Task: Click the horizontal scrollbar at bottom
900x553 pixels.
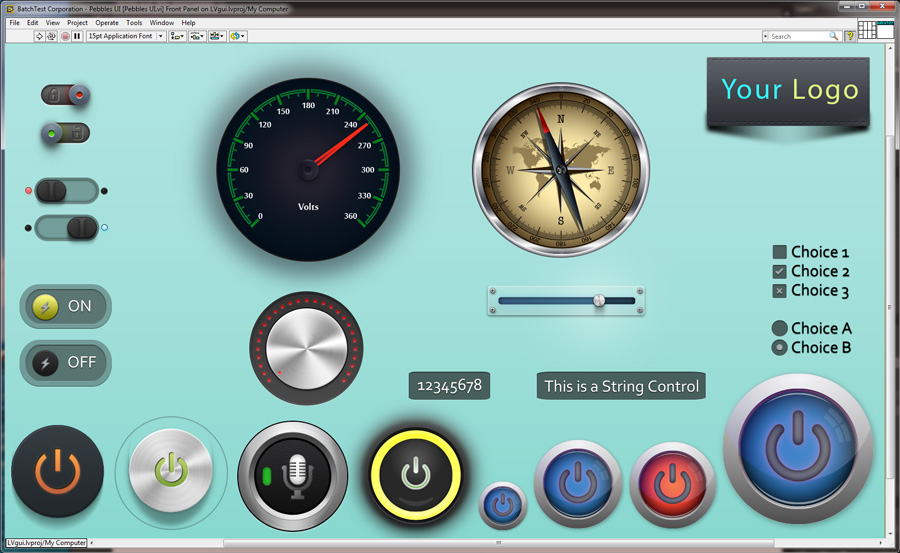Action: [498, 543]
